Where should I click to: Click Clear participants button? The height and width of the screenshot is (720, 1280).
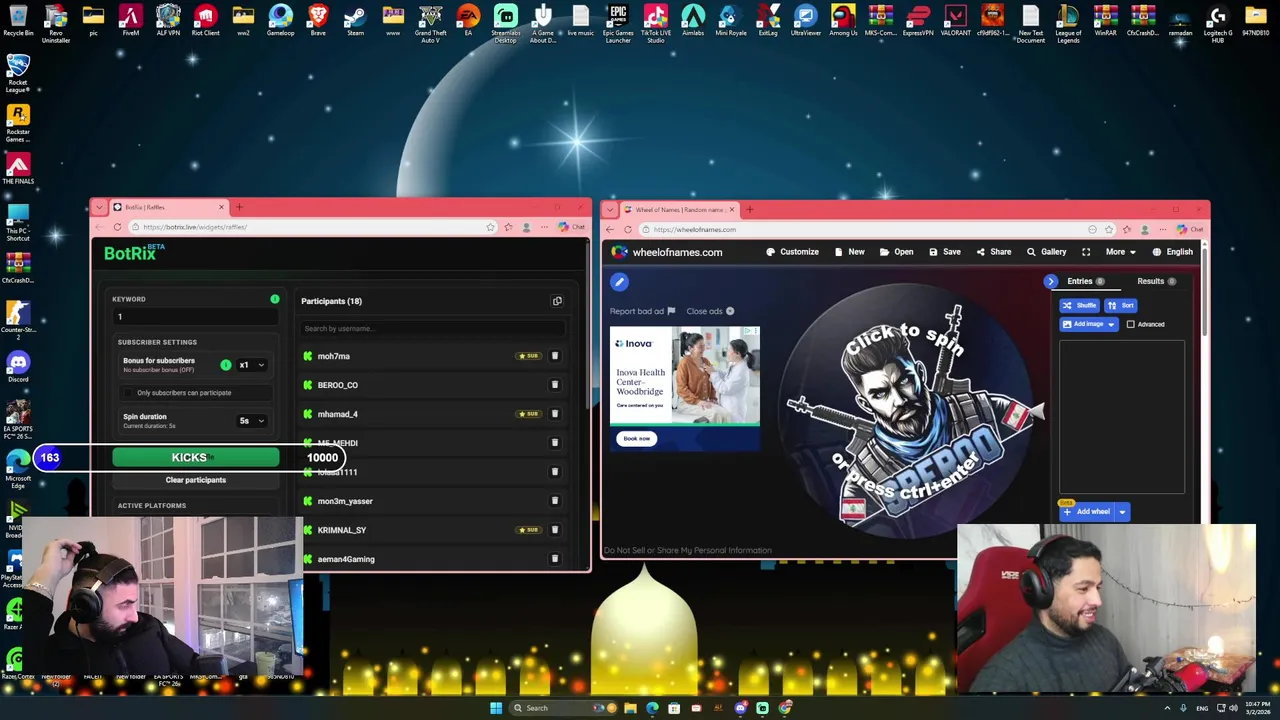point(196,480)
